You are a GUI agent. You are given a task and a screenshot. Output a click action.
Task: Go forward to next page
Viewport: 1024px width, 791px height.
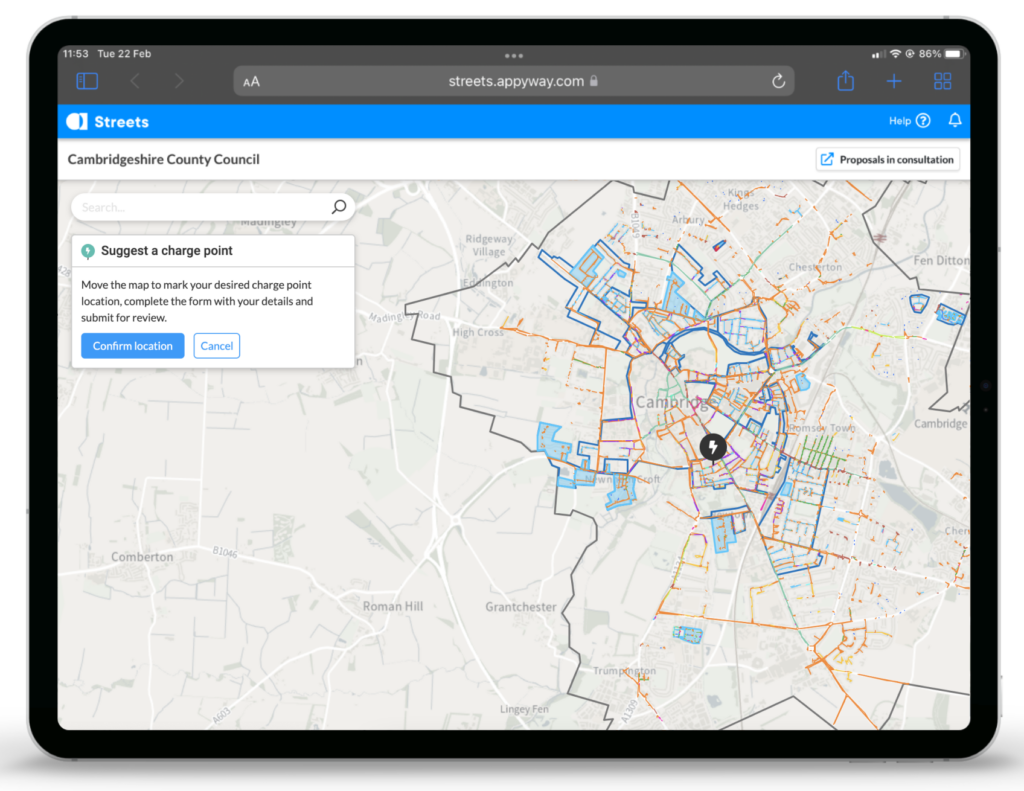179,81
